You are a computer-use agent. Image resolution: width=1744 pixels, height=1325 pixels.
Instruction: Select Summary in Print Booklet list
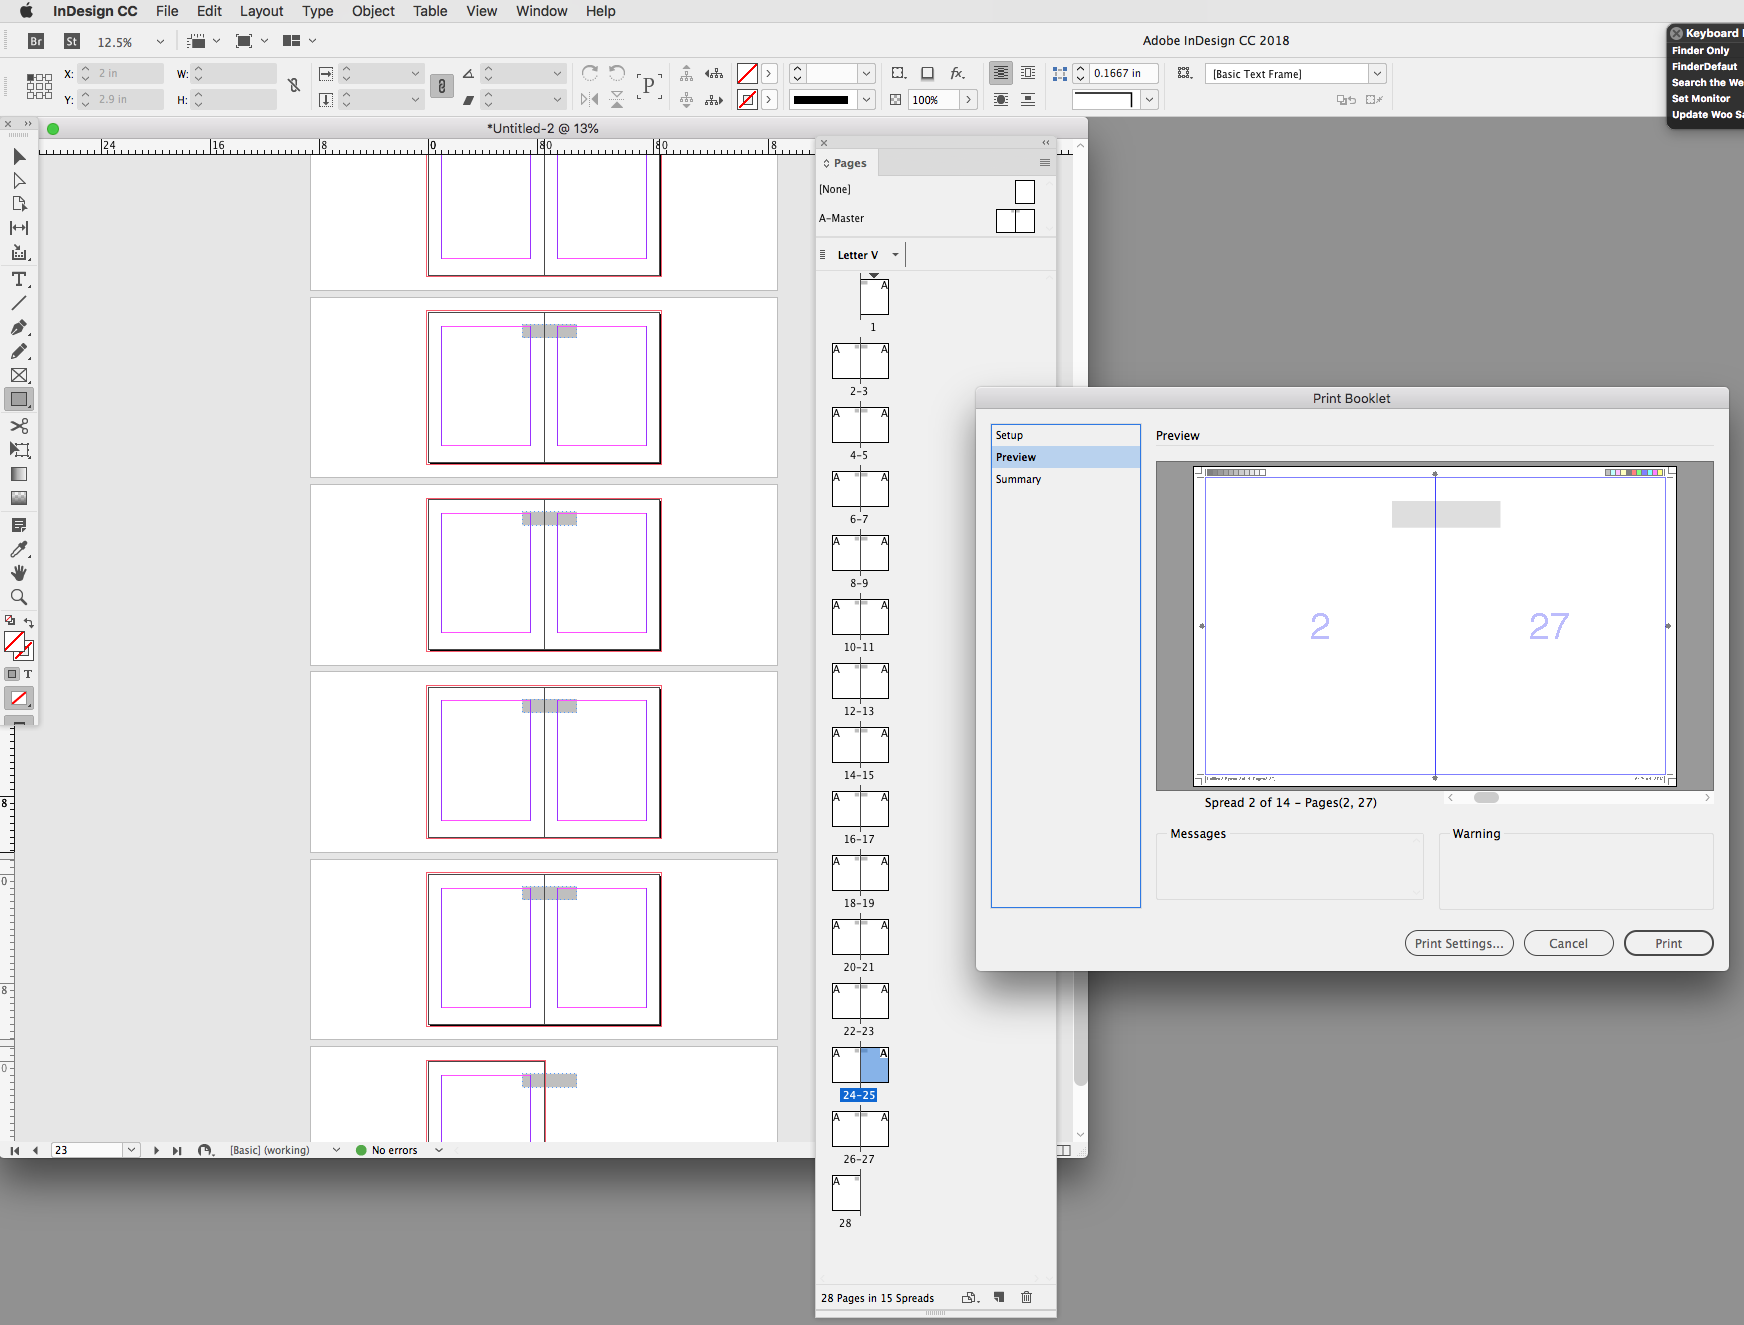click(1066, 479)
